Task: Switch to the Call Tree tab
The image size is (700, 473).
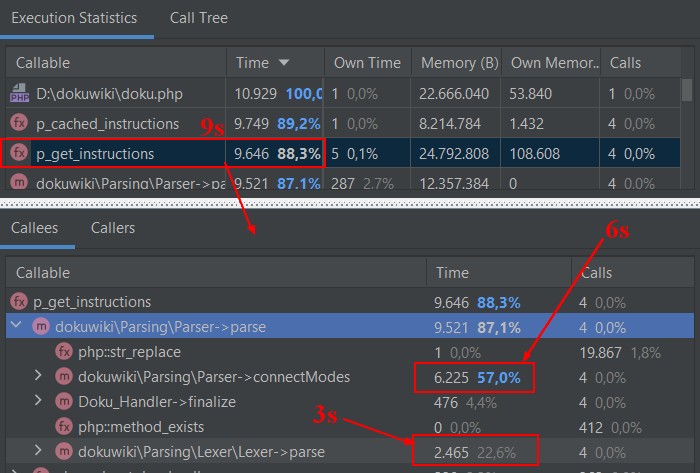Action: click(x=198, y=18)
